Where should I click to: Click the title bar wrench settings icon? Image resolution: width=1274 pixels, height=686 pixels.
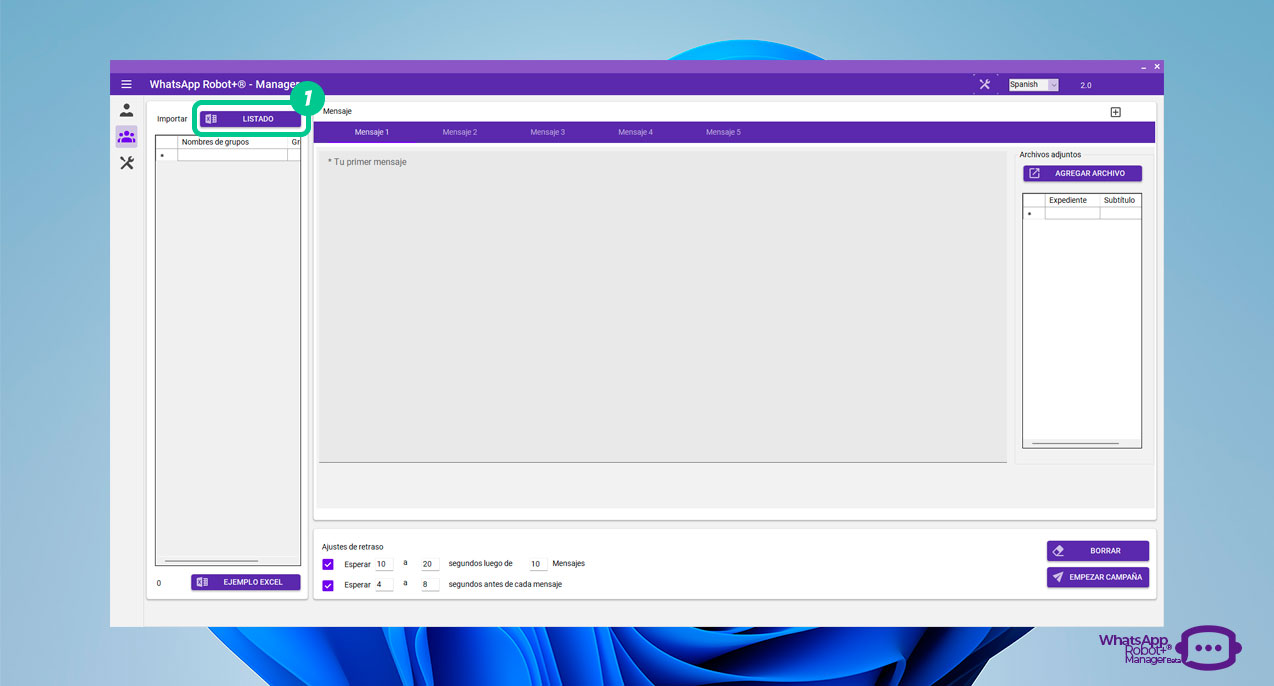click(x=984, y=85)
